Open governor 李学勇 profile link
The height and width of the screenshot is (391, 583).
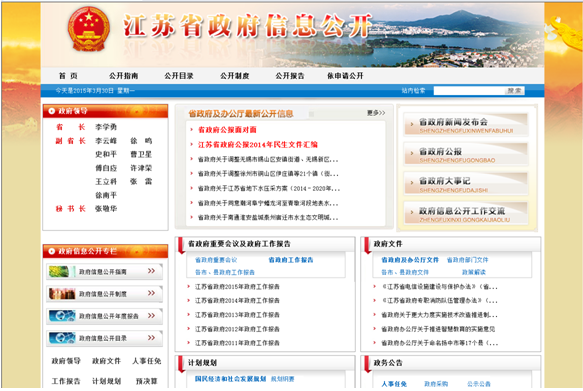click(x=106, y=127)
